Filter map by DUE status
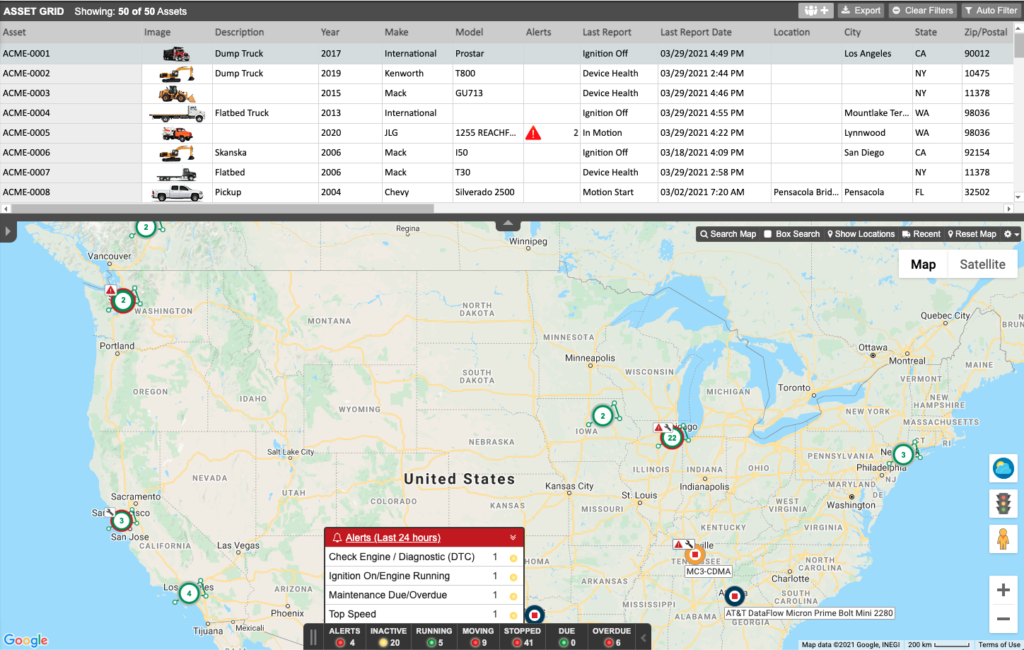Viewport: 1024px width, 650px height. [567, 637]
